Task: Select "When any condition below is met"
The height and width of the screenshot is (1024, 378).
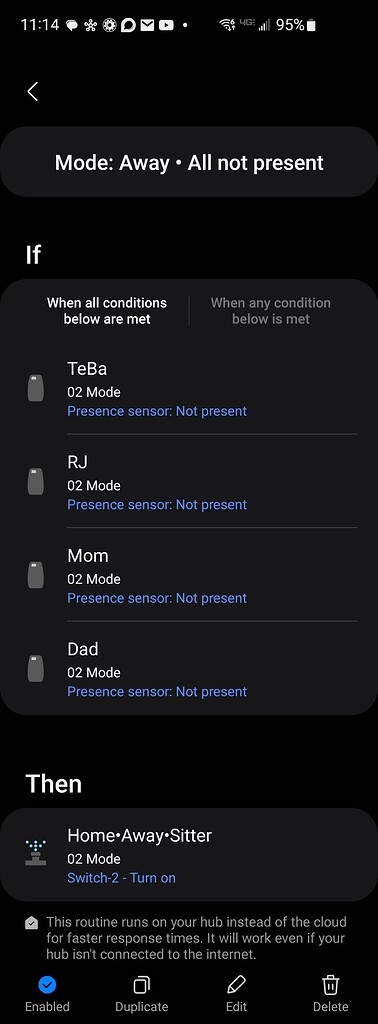Action: point(271,311)
